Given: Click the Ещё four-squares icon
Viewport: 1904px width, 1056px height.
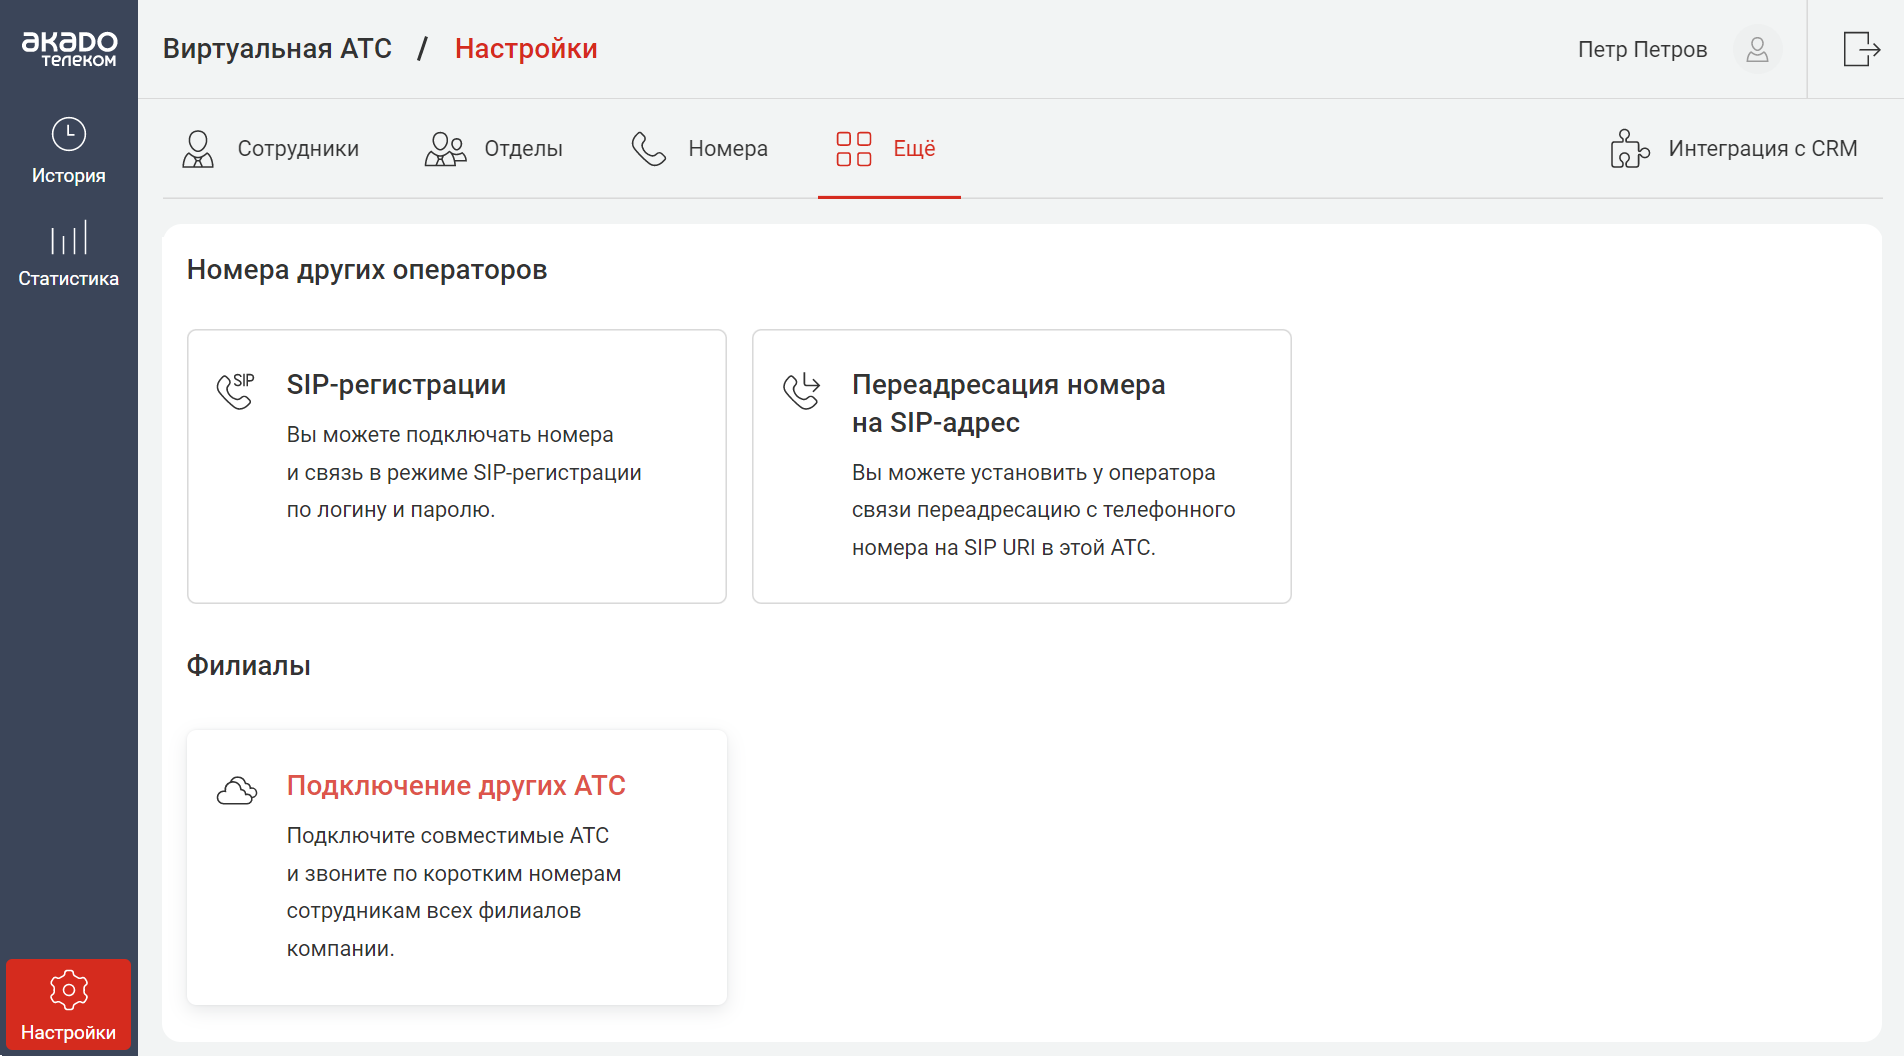Looking at the screenshot, I should 854,149.
